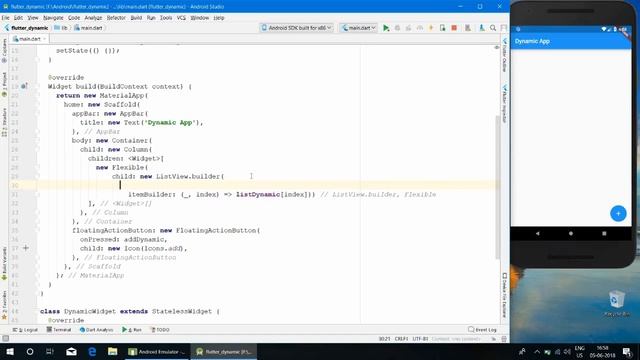Open the Analyze menu
The width and height of the screenshot is (640, 360).
[93, 18]
